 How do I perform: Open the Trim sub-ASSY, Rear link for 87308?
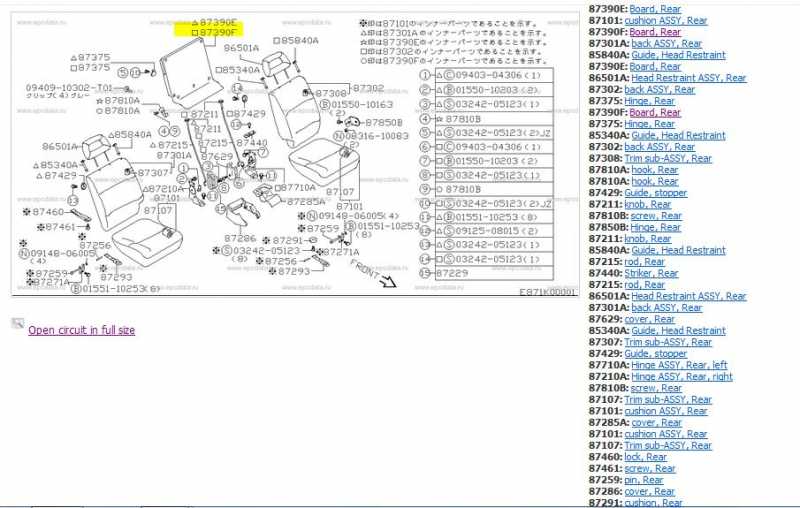point(667,158)
